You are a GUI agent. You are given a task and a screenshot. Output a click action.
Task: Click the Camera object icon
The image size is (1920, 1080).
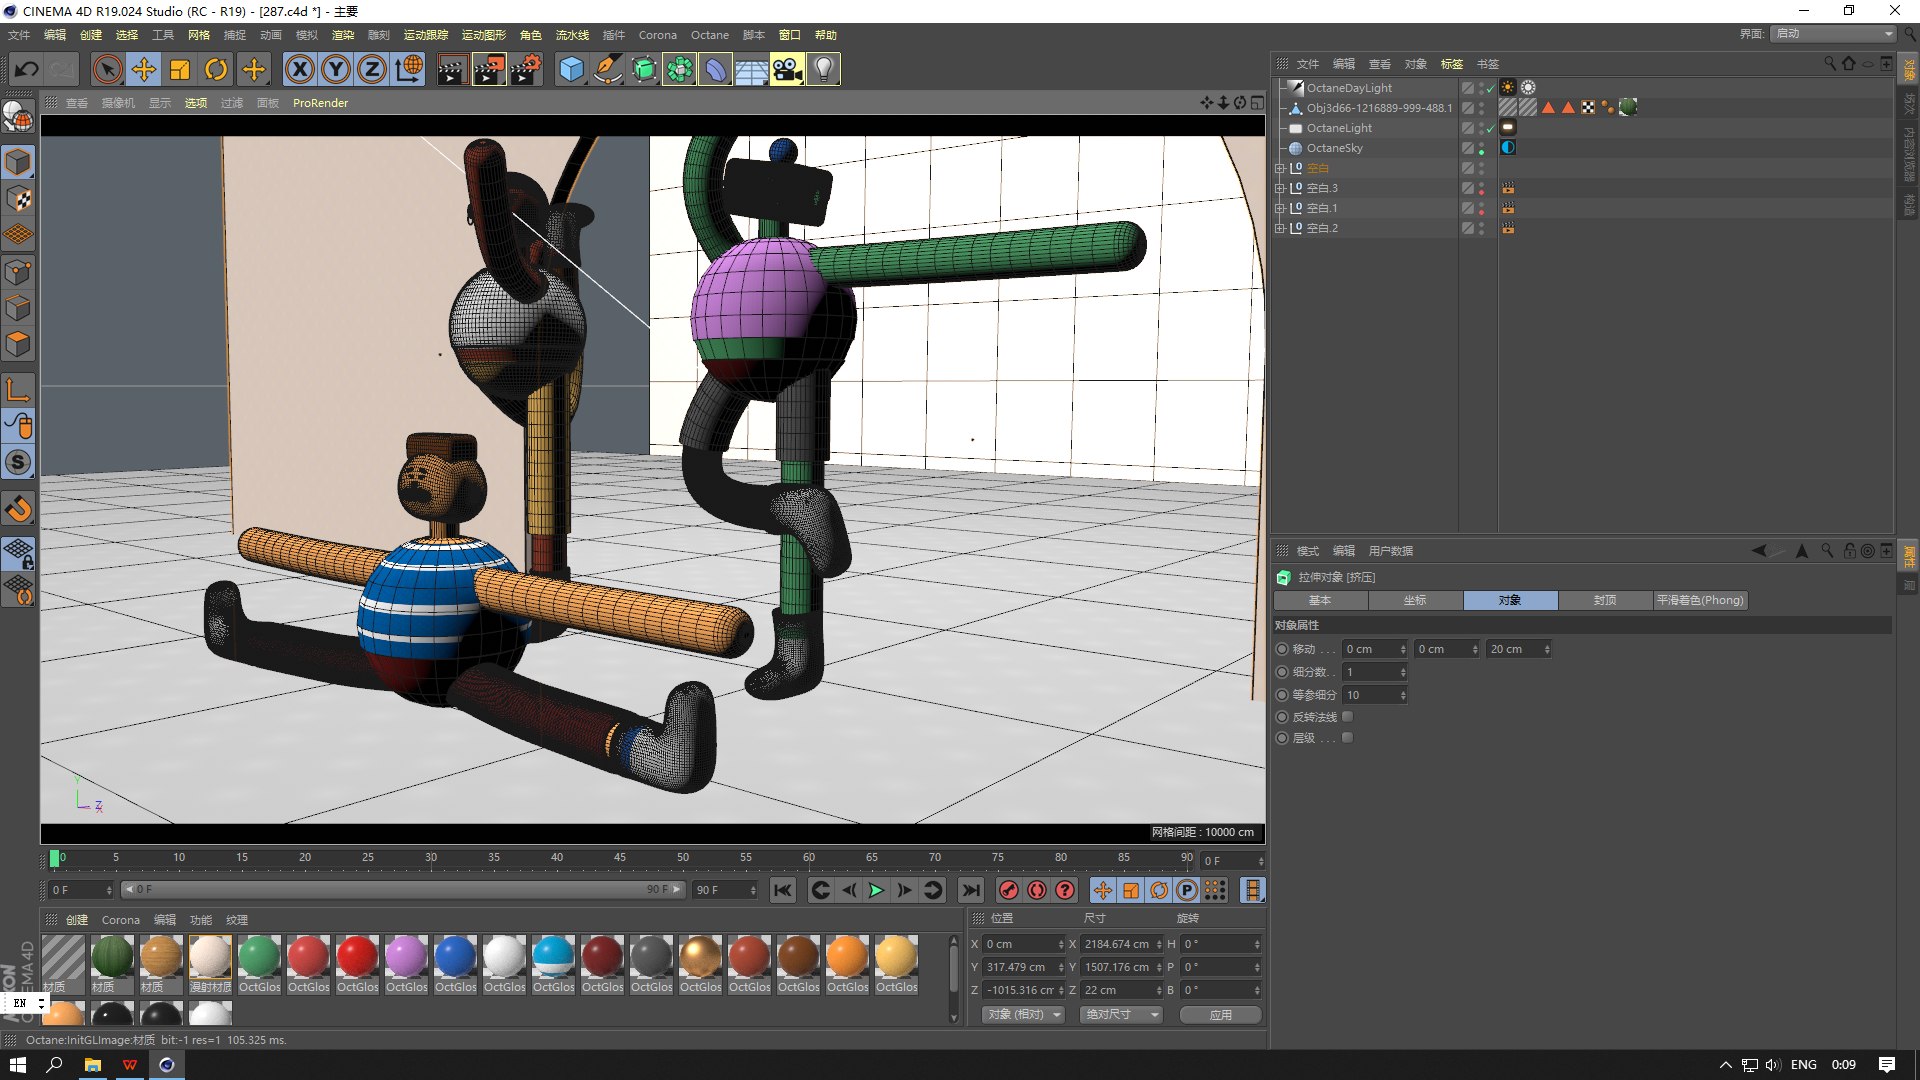[x=787, y=69]
